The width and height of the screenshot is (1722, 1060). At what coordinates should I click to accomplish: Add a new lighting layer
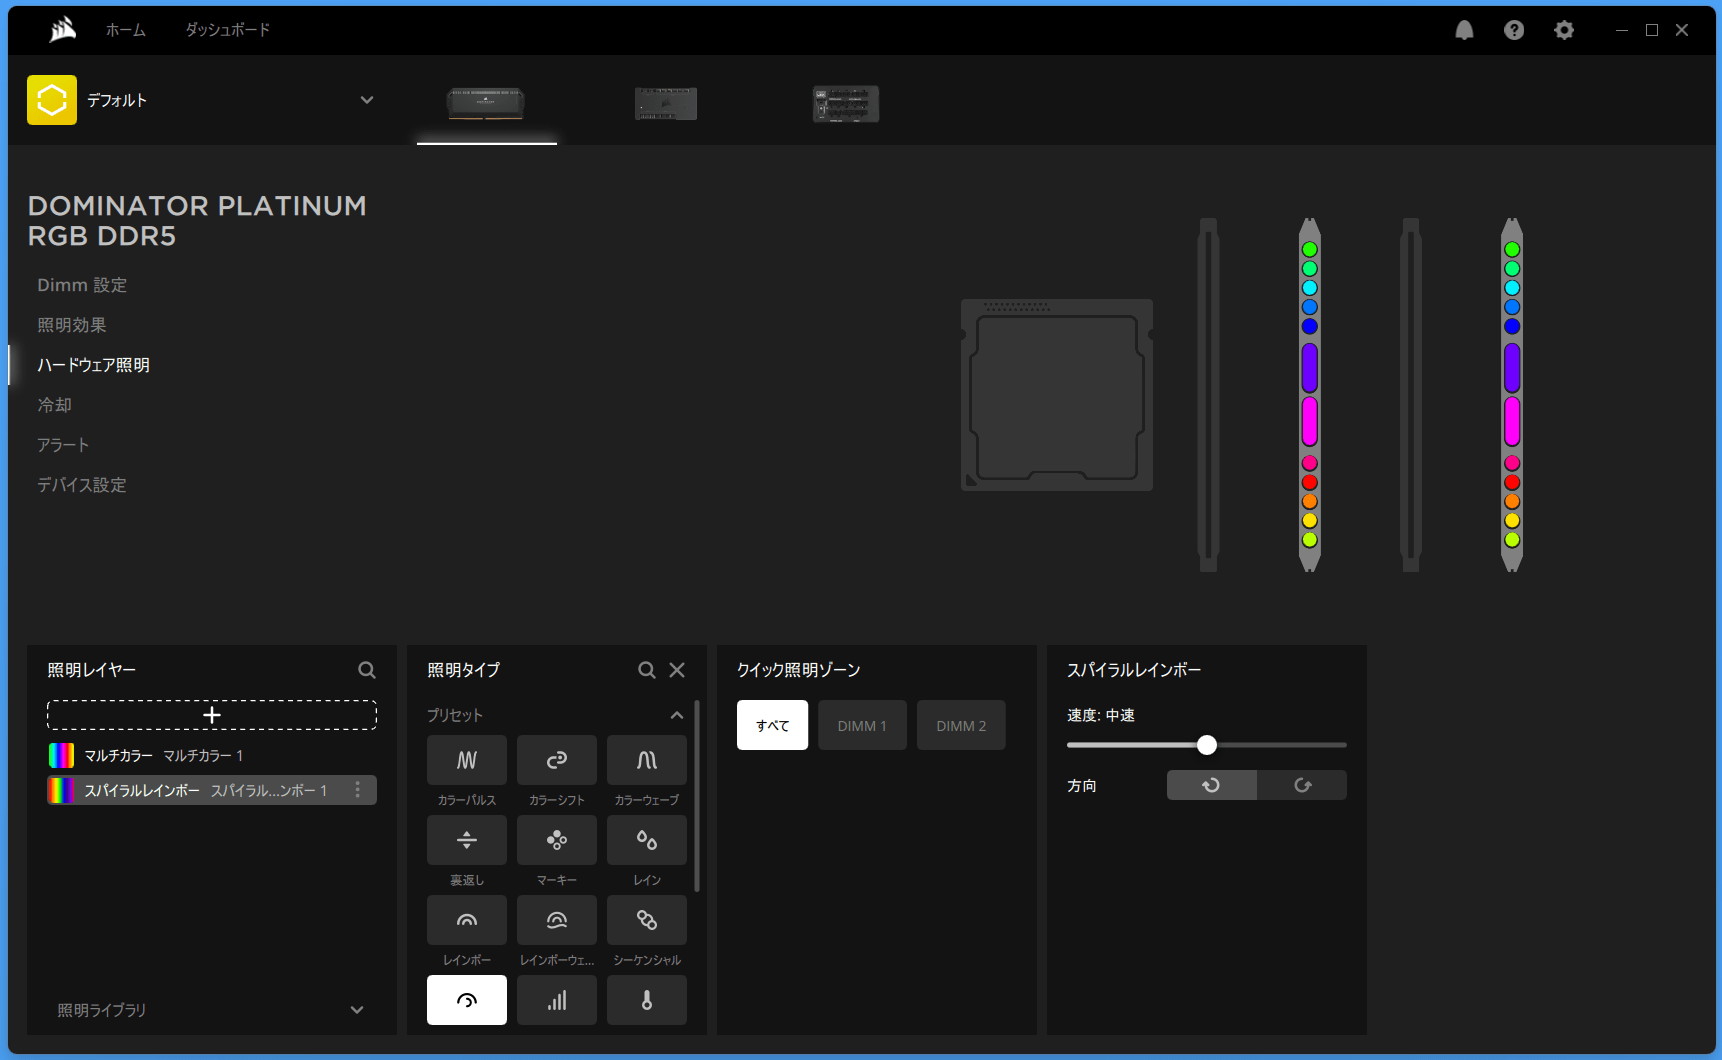tap(212, 715)
